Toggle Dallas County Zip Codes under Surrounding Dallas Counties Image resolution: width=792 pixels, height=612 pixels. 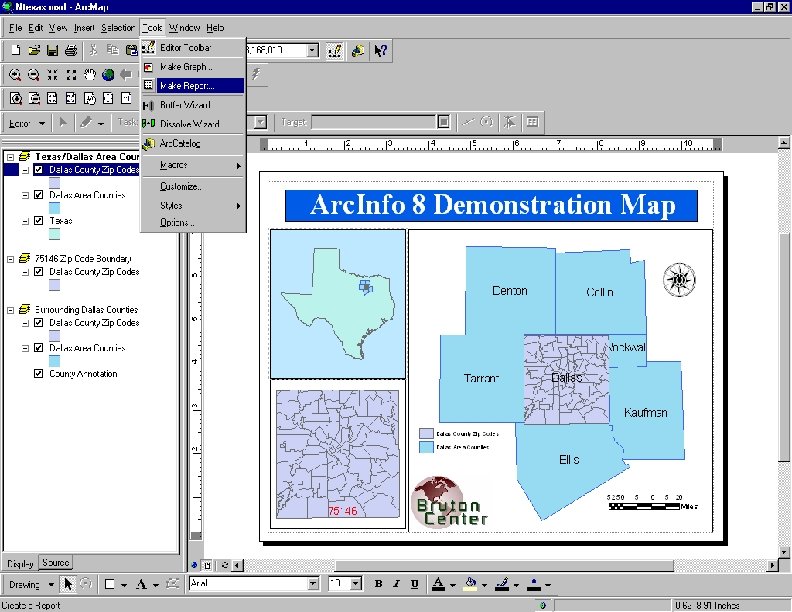(x=38, y=323)
